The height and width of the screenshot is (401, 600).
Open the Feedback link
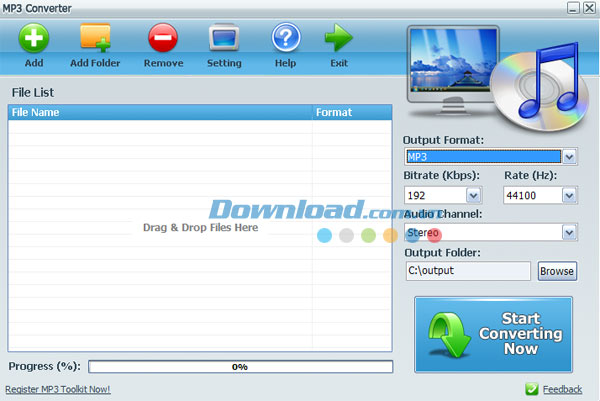tap(562, 390)
